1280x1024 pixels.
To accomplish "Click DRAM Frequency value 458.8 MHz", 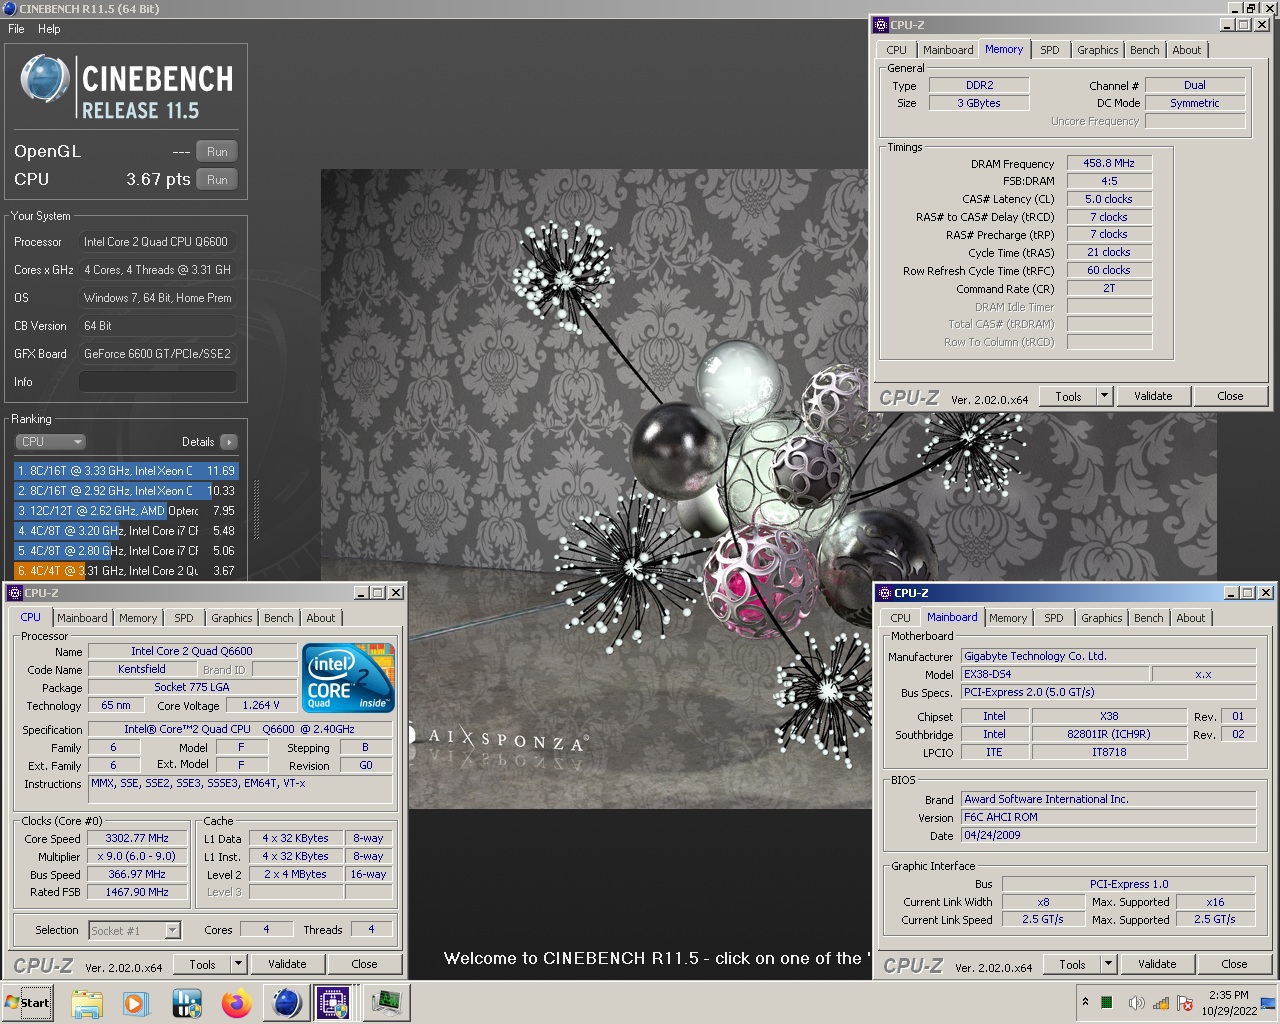I will coord(1109,163).
